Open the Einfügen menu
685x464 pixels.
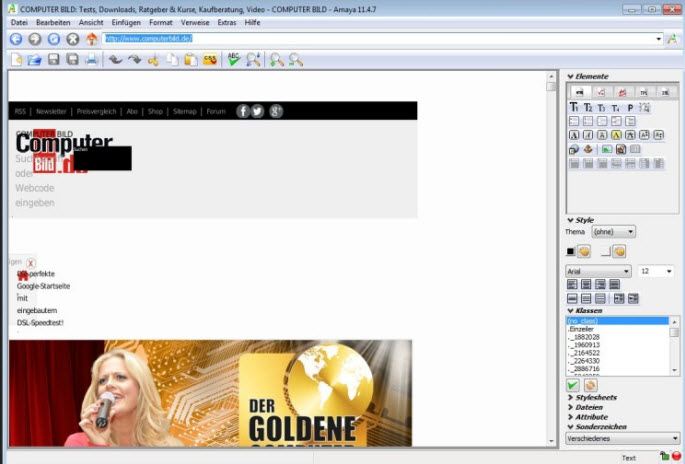[x=126, y=22]
